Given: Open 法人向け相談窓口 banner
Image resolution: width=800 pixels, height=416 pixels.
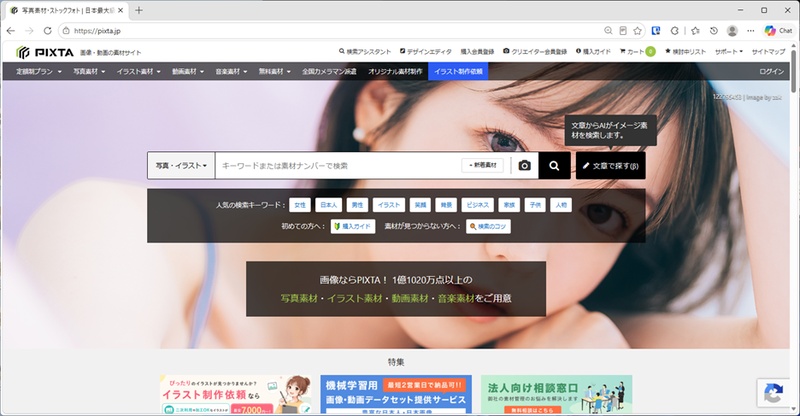Looking at the screenshot, I should 557,395.
